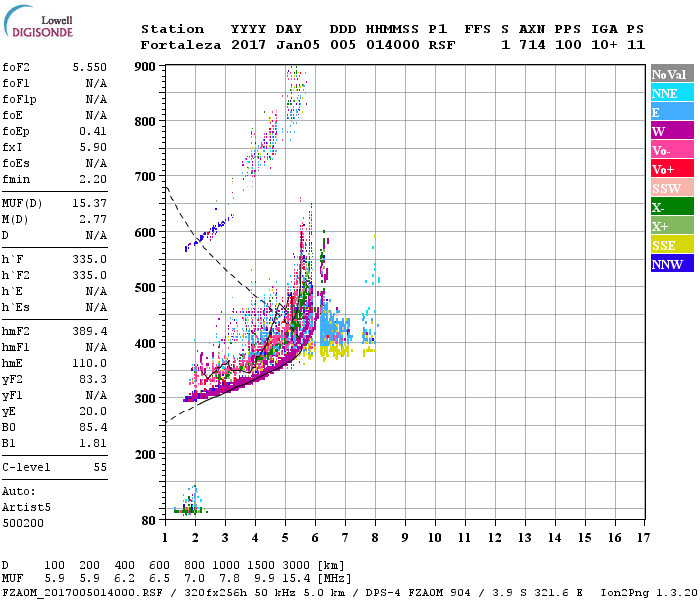Click the W purple legend swatch
This screenshot has width=700, height=600.
(x=672, y=131)
